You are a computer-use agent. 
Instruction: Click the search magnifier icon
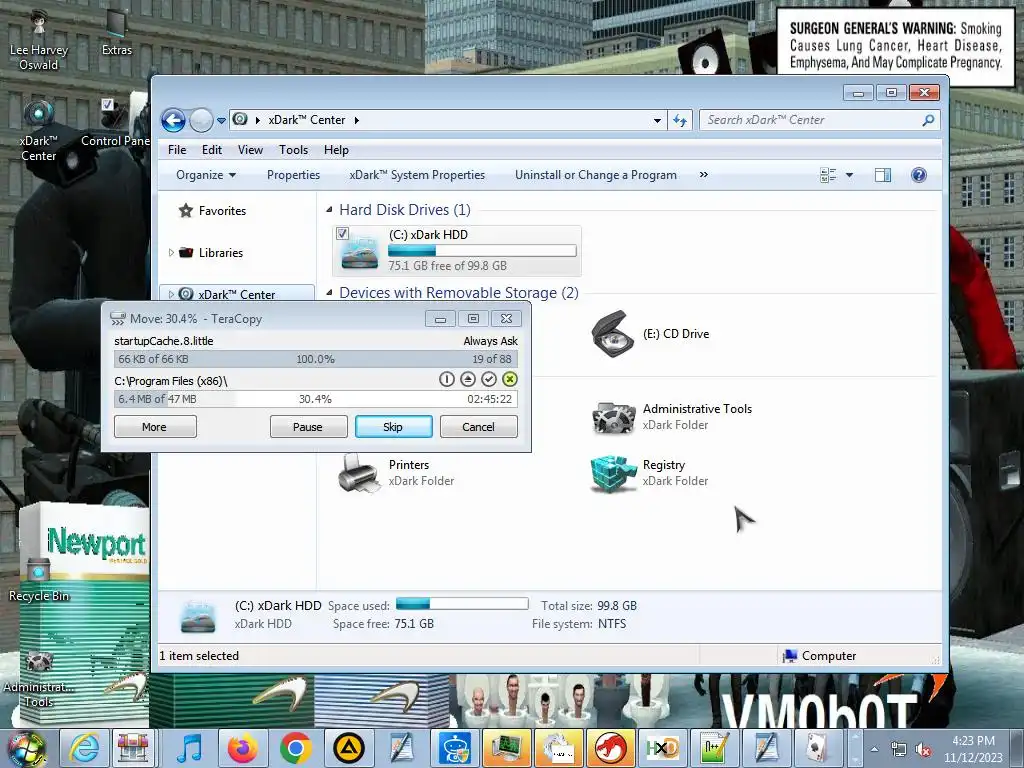coord(928,120)
